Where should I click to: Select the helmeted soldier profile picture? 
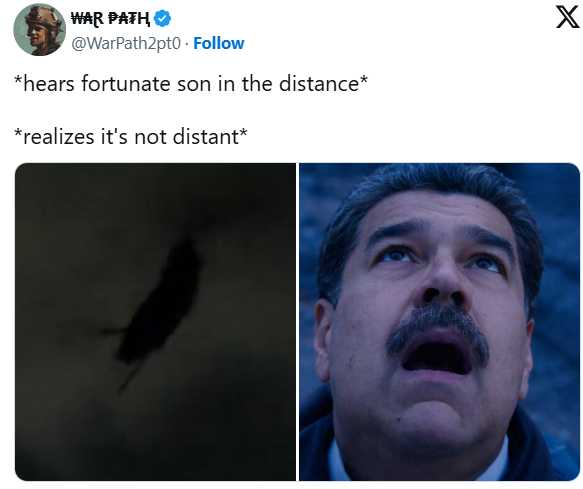[x=39, y=30]
